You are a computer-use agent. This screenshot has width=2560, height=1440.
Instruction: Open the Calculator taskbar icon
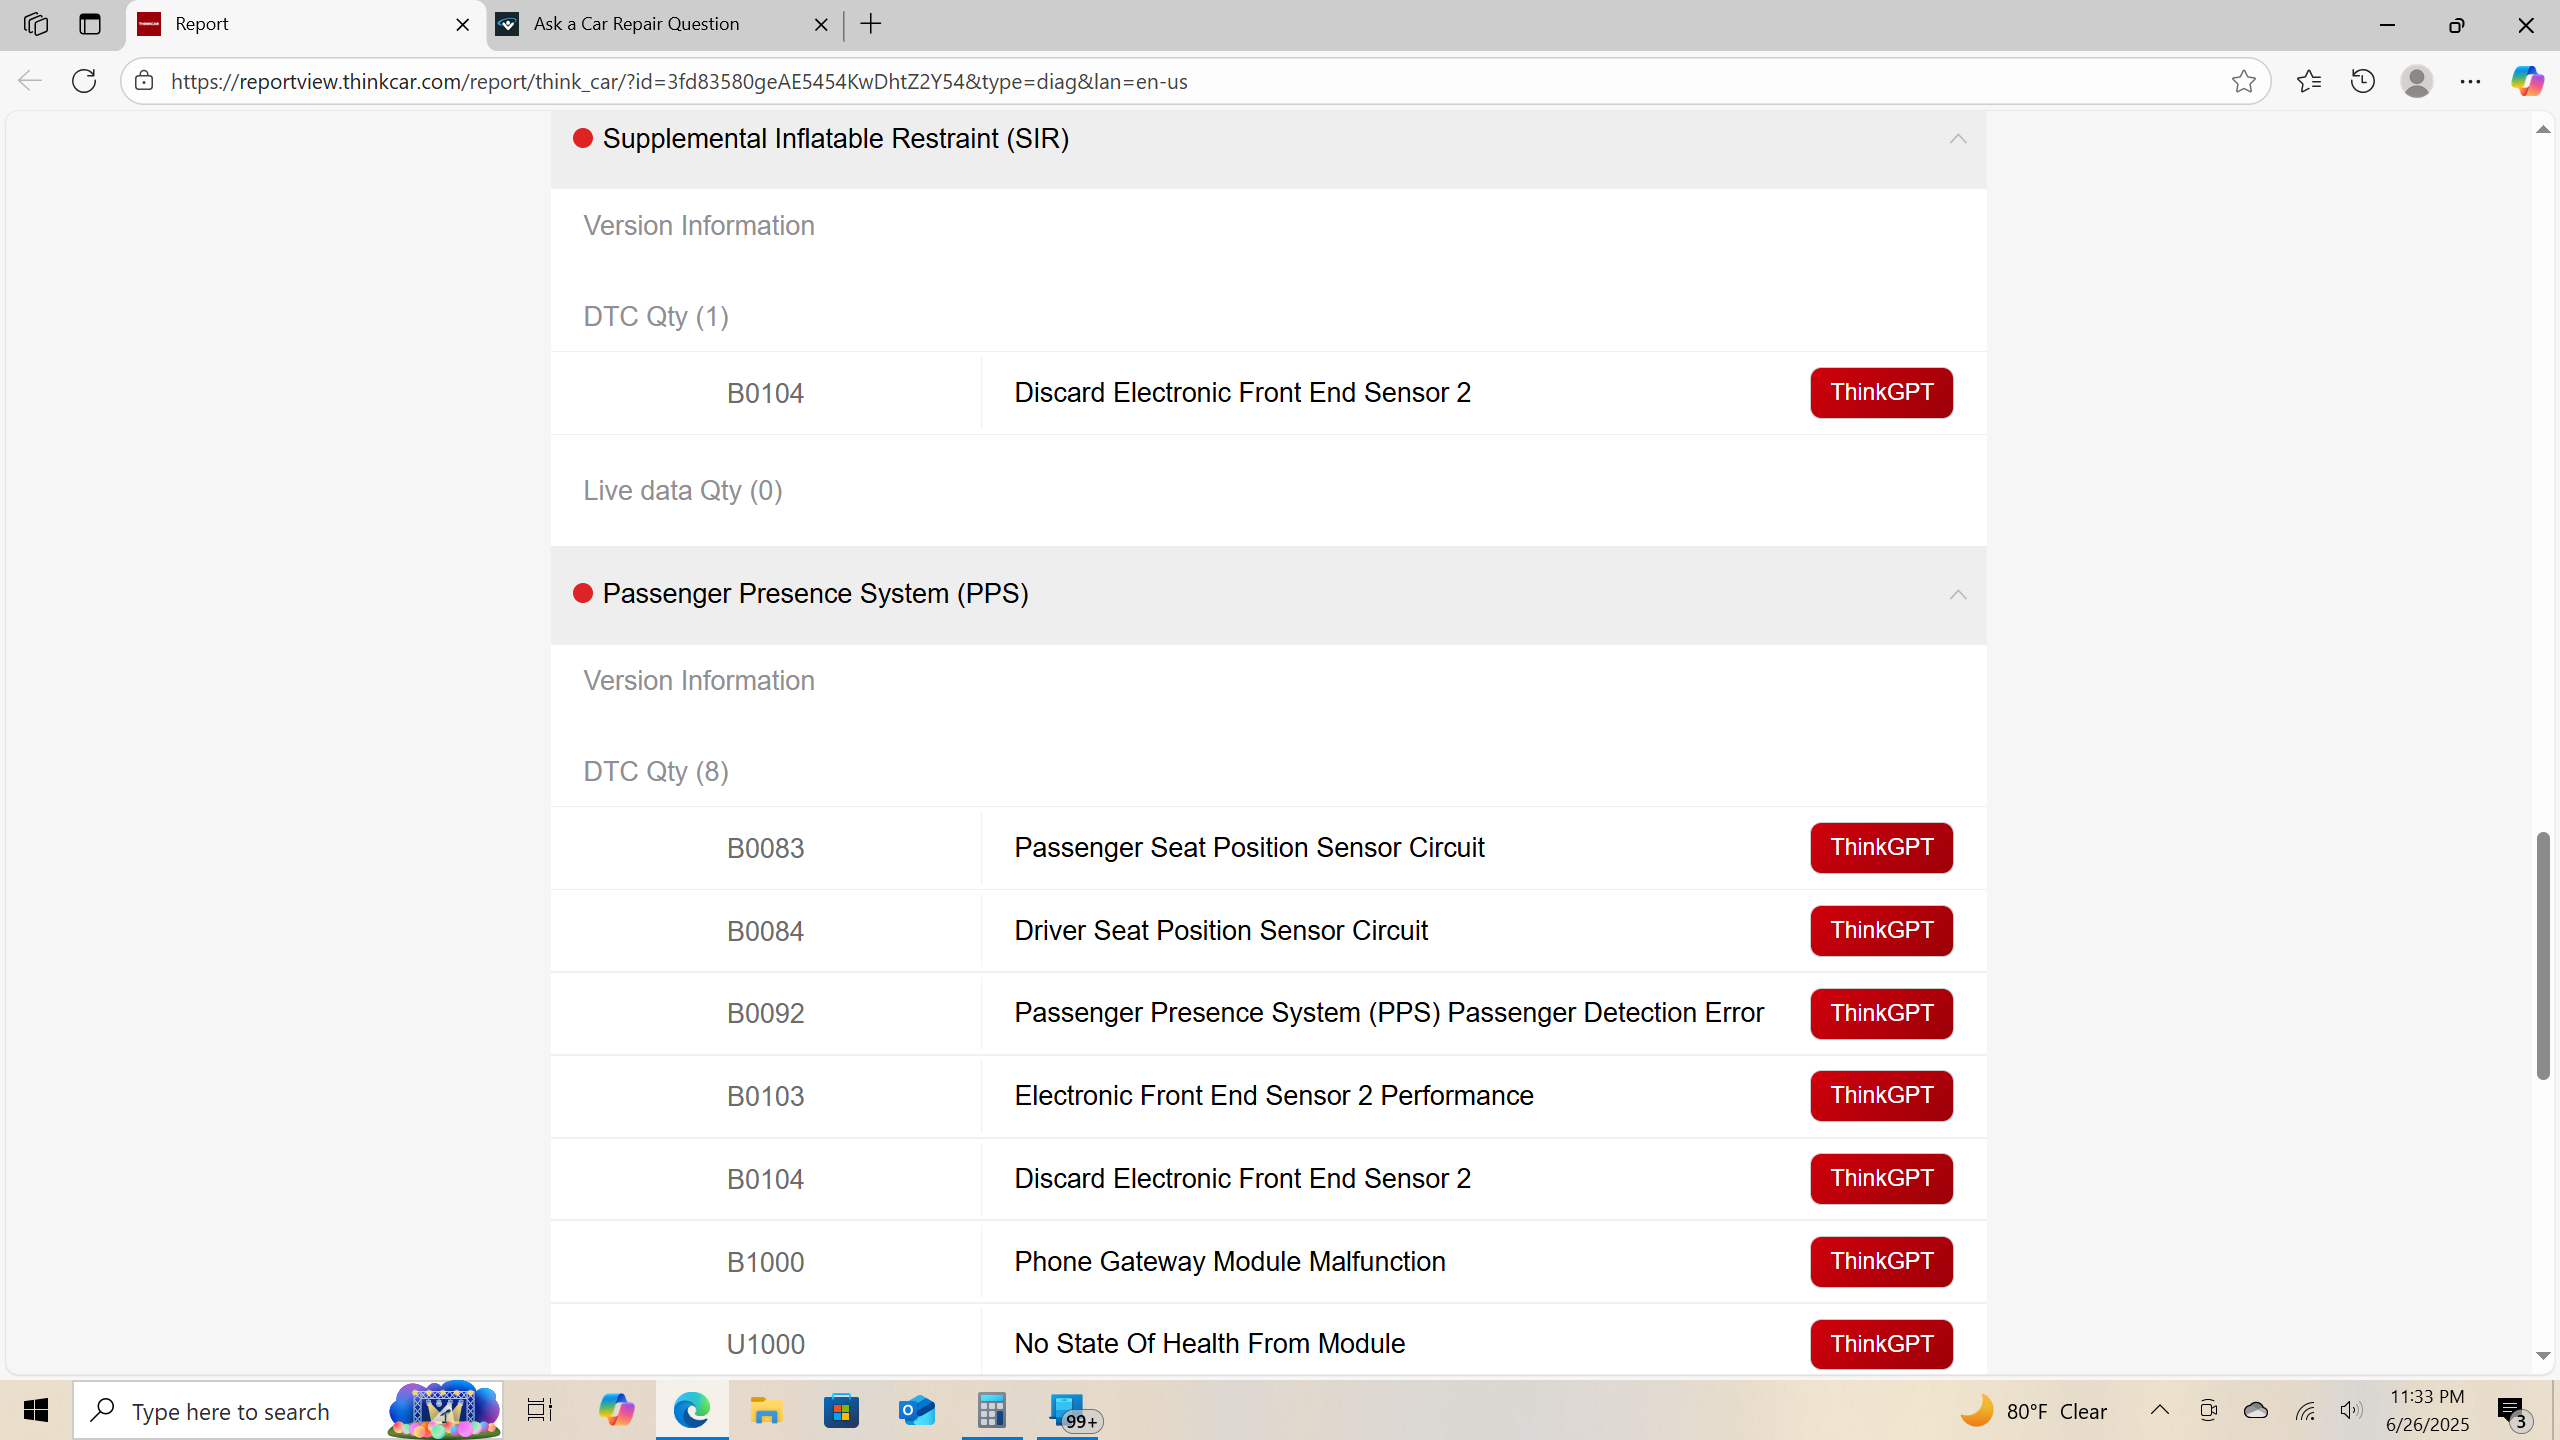[991, 1411]
